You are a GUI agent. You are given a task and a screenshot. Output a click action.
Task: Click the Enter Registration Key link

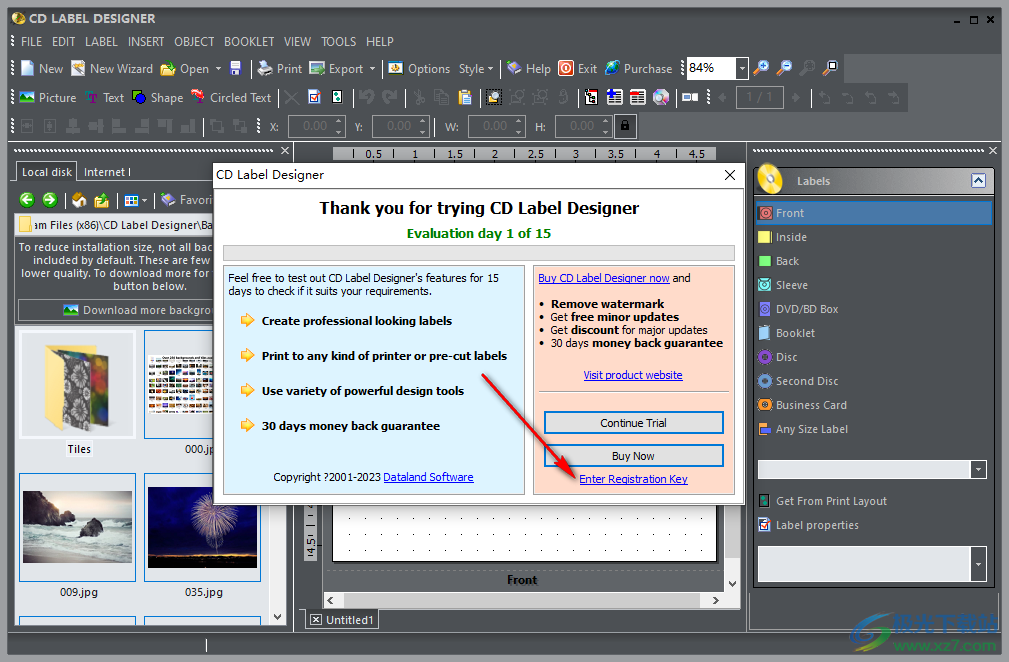[x=633, y=479]
